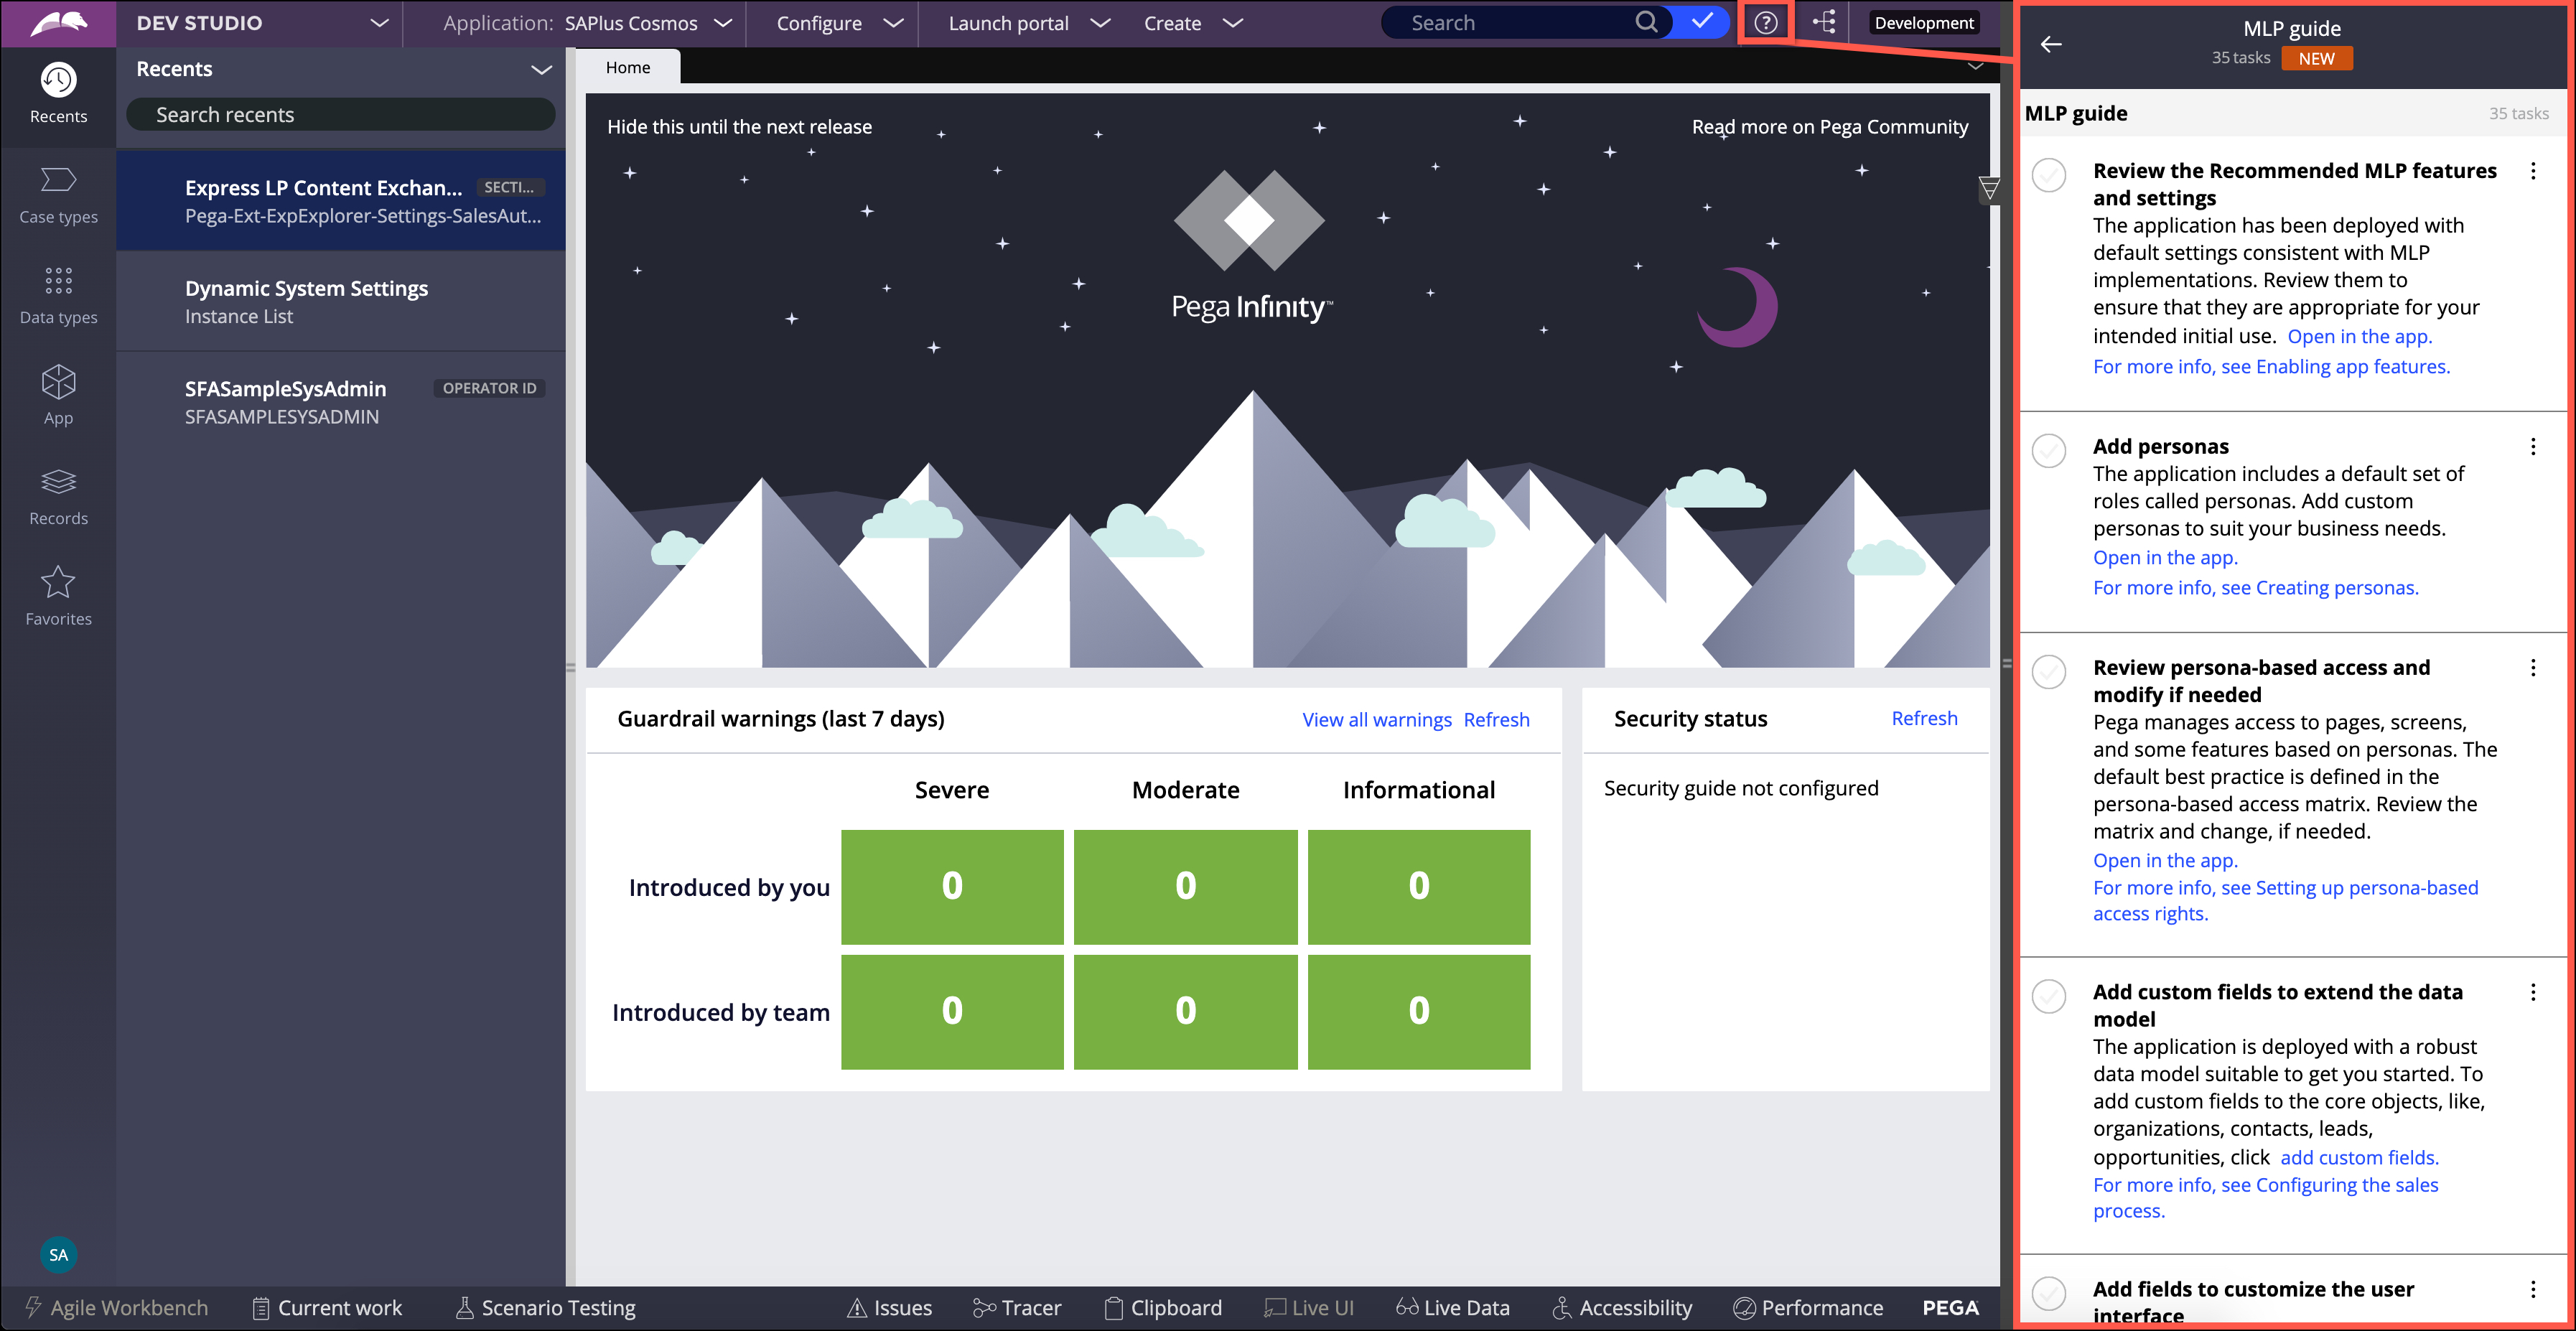
Task: Open Issues in developer toolbar
Action: coord(890,1307)
